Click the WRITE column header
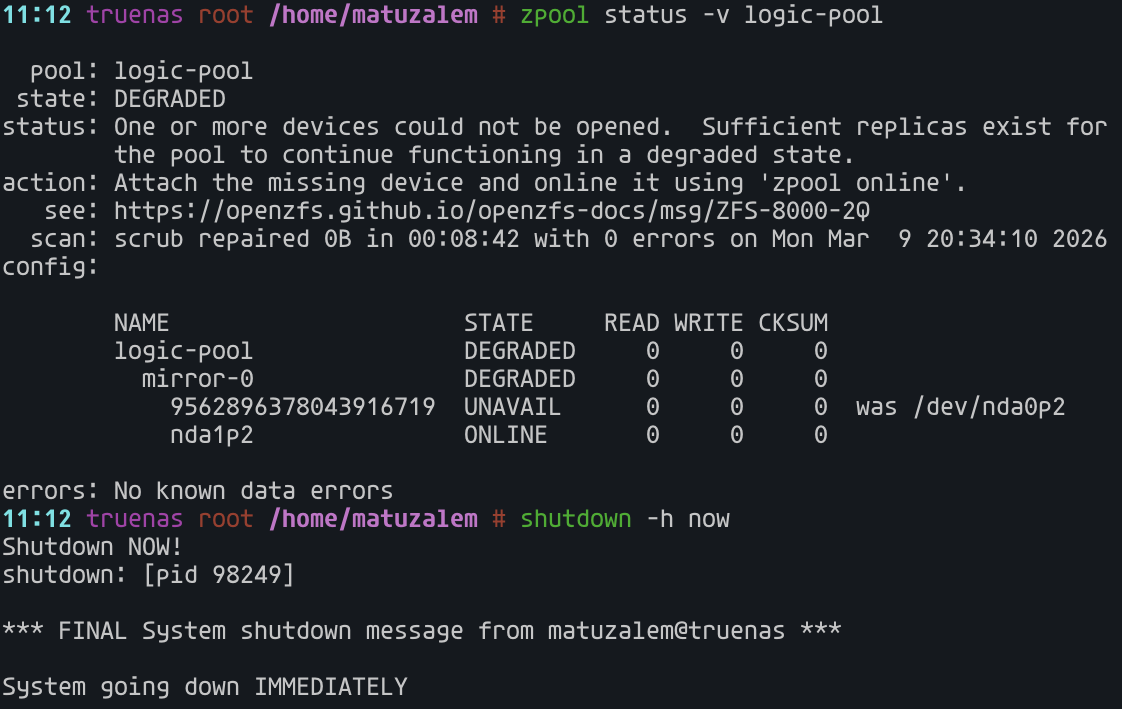This screenshot has height=709, width=1122. (708, 323)
